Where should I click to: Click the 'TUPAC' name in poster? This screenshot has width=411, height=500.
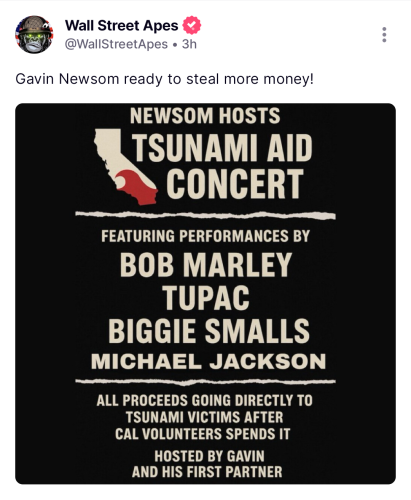(x=206, y=298)
